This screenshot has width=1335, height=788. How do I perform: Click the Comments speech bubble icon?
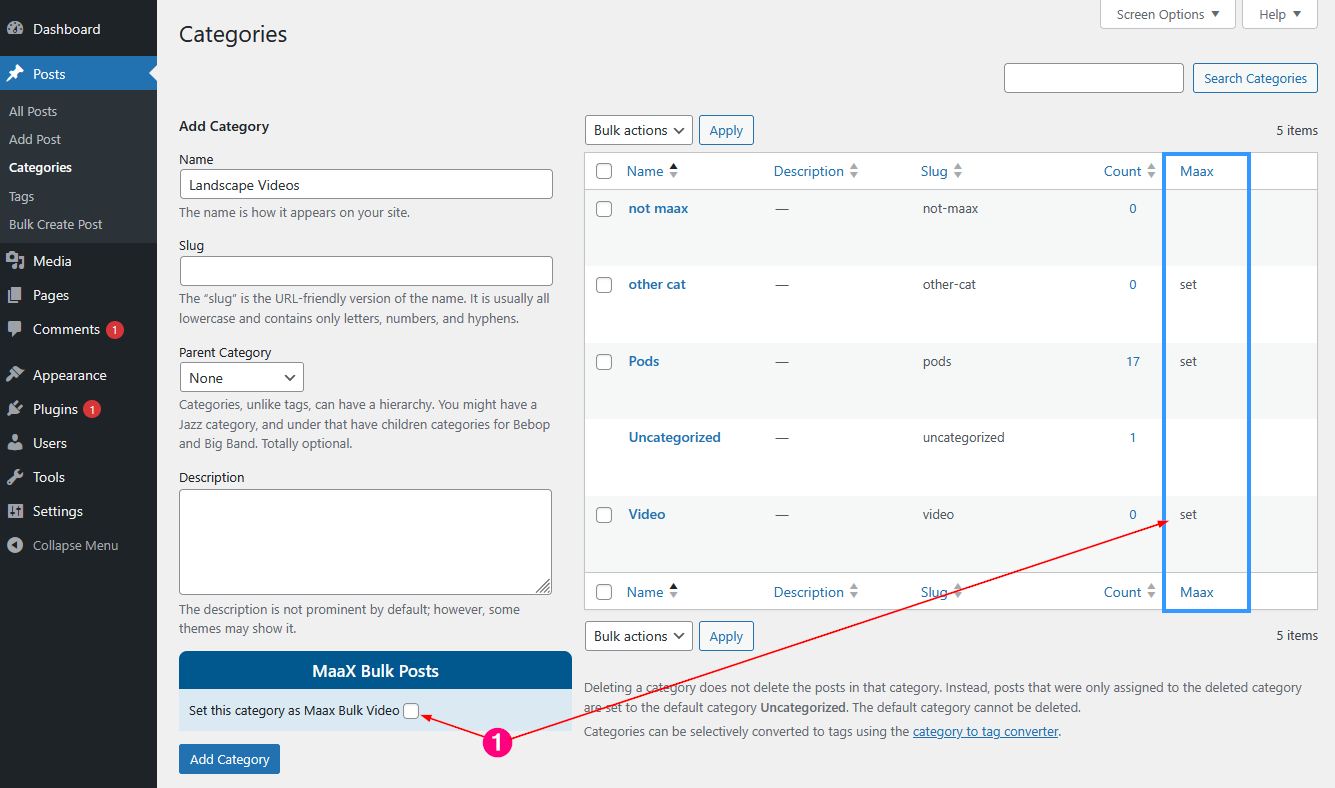pos(15,329)
